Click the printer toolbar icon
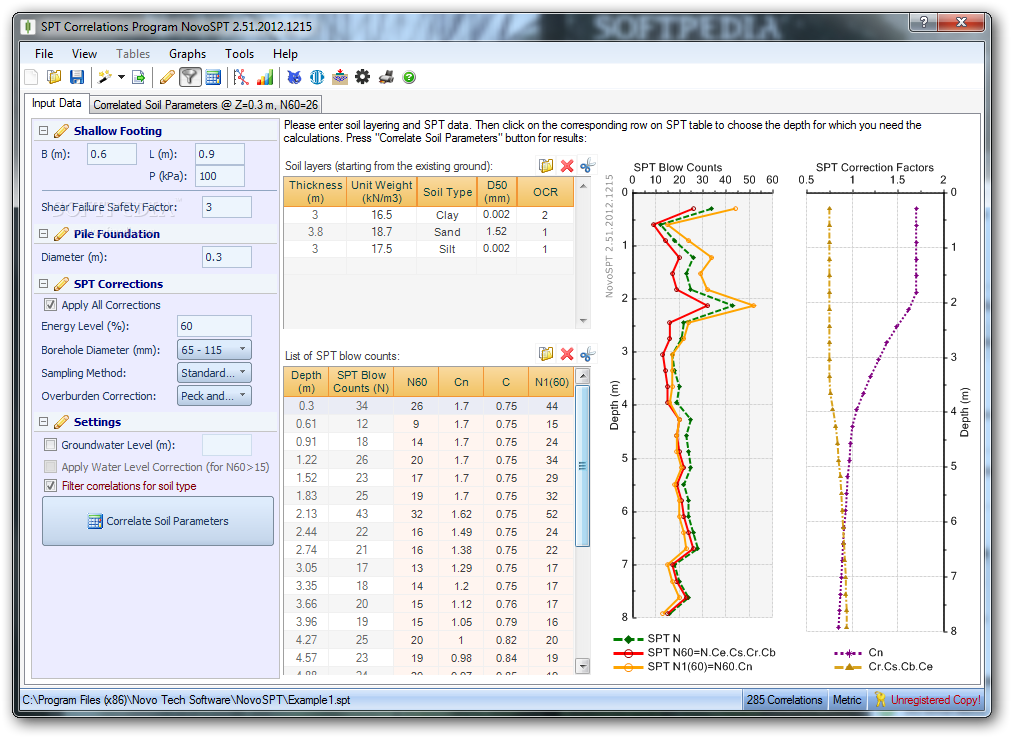 coord(386,77)
